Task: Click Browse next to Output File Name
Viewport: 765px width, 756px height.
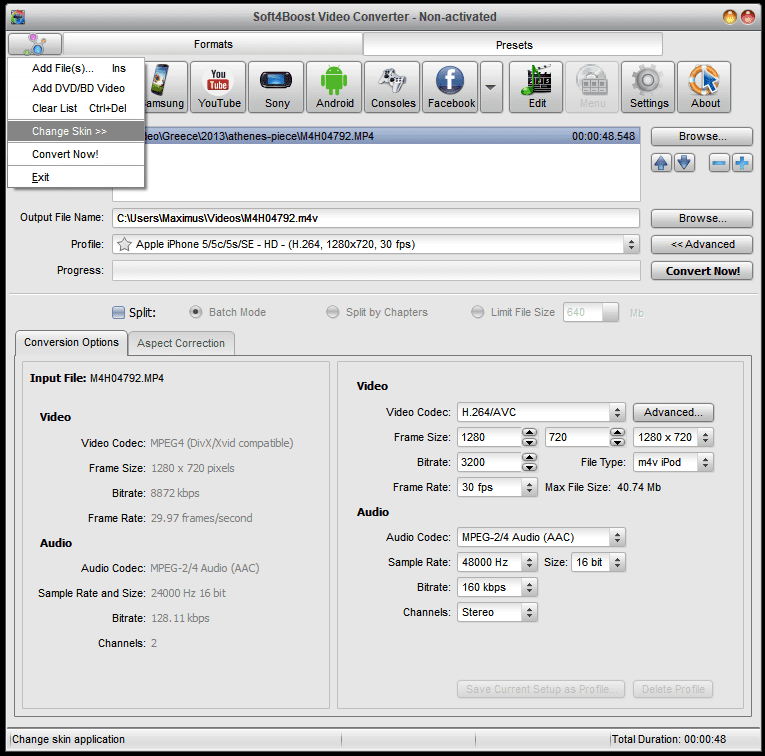Action: pos(702,219)
